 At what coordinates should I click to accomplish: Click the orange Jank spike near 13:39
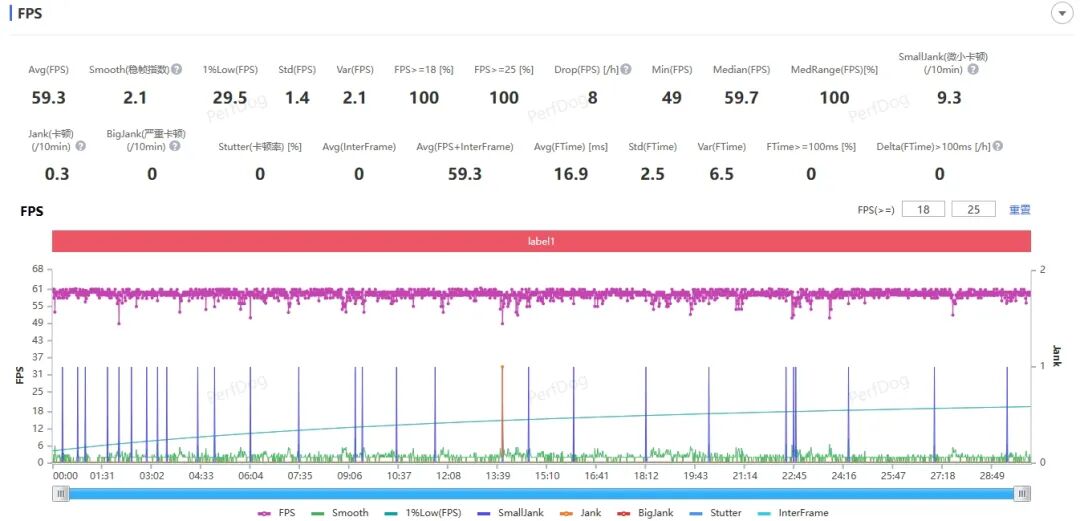click(x=502, y=413)
